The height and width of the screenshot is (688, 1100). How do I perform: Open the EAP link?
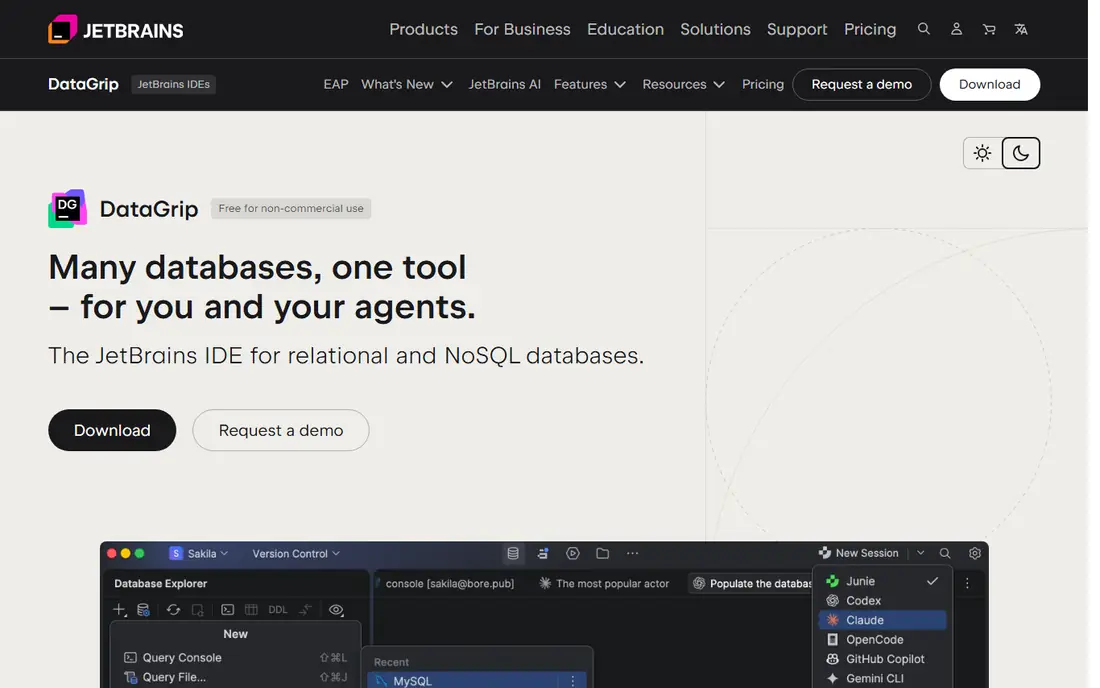[x=336, y=84]
